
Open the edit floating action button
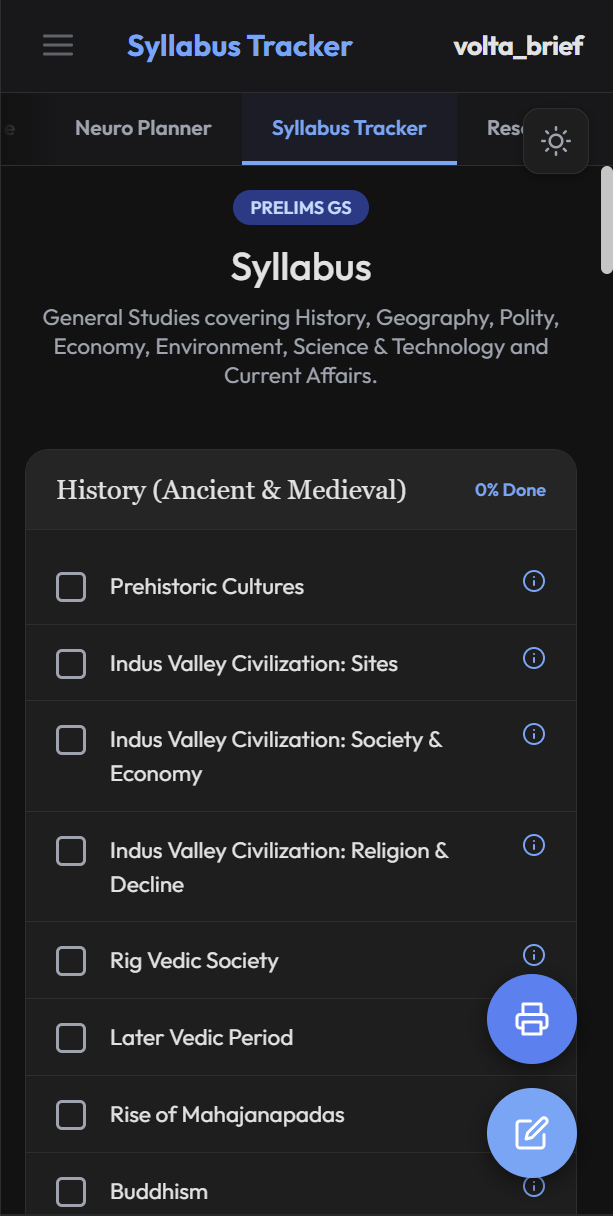pyautogui.click(x=531, y=1133)
